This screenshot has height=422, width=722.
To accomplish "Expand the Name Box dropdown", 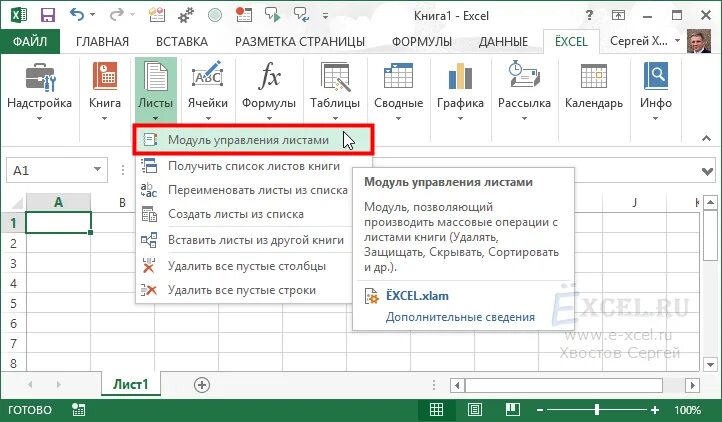I will [x=97, y=169].
